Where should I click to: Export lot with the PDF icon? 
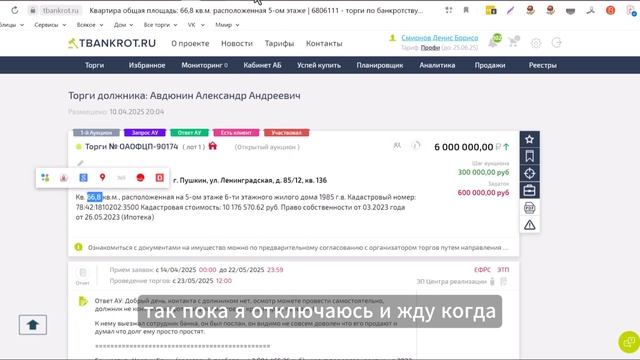click(x=529, y=208)
